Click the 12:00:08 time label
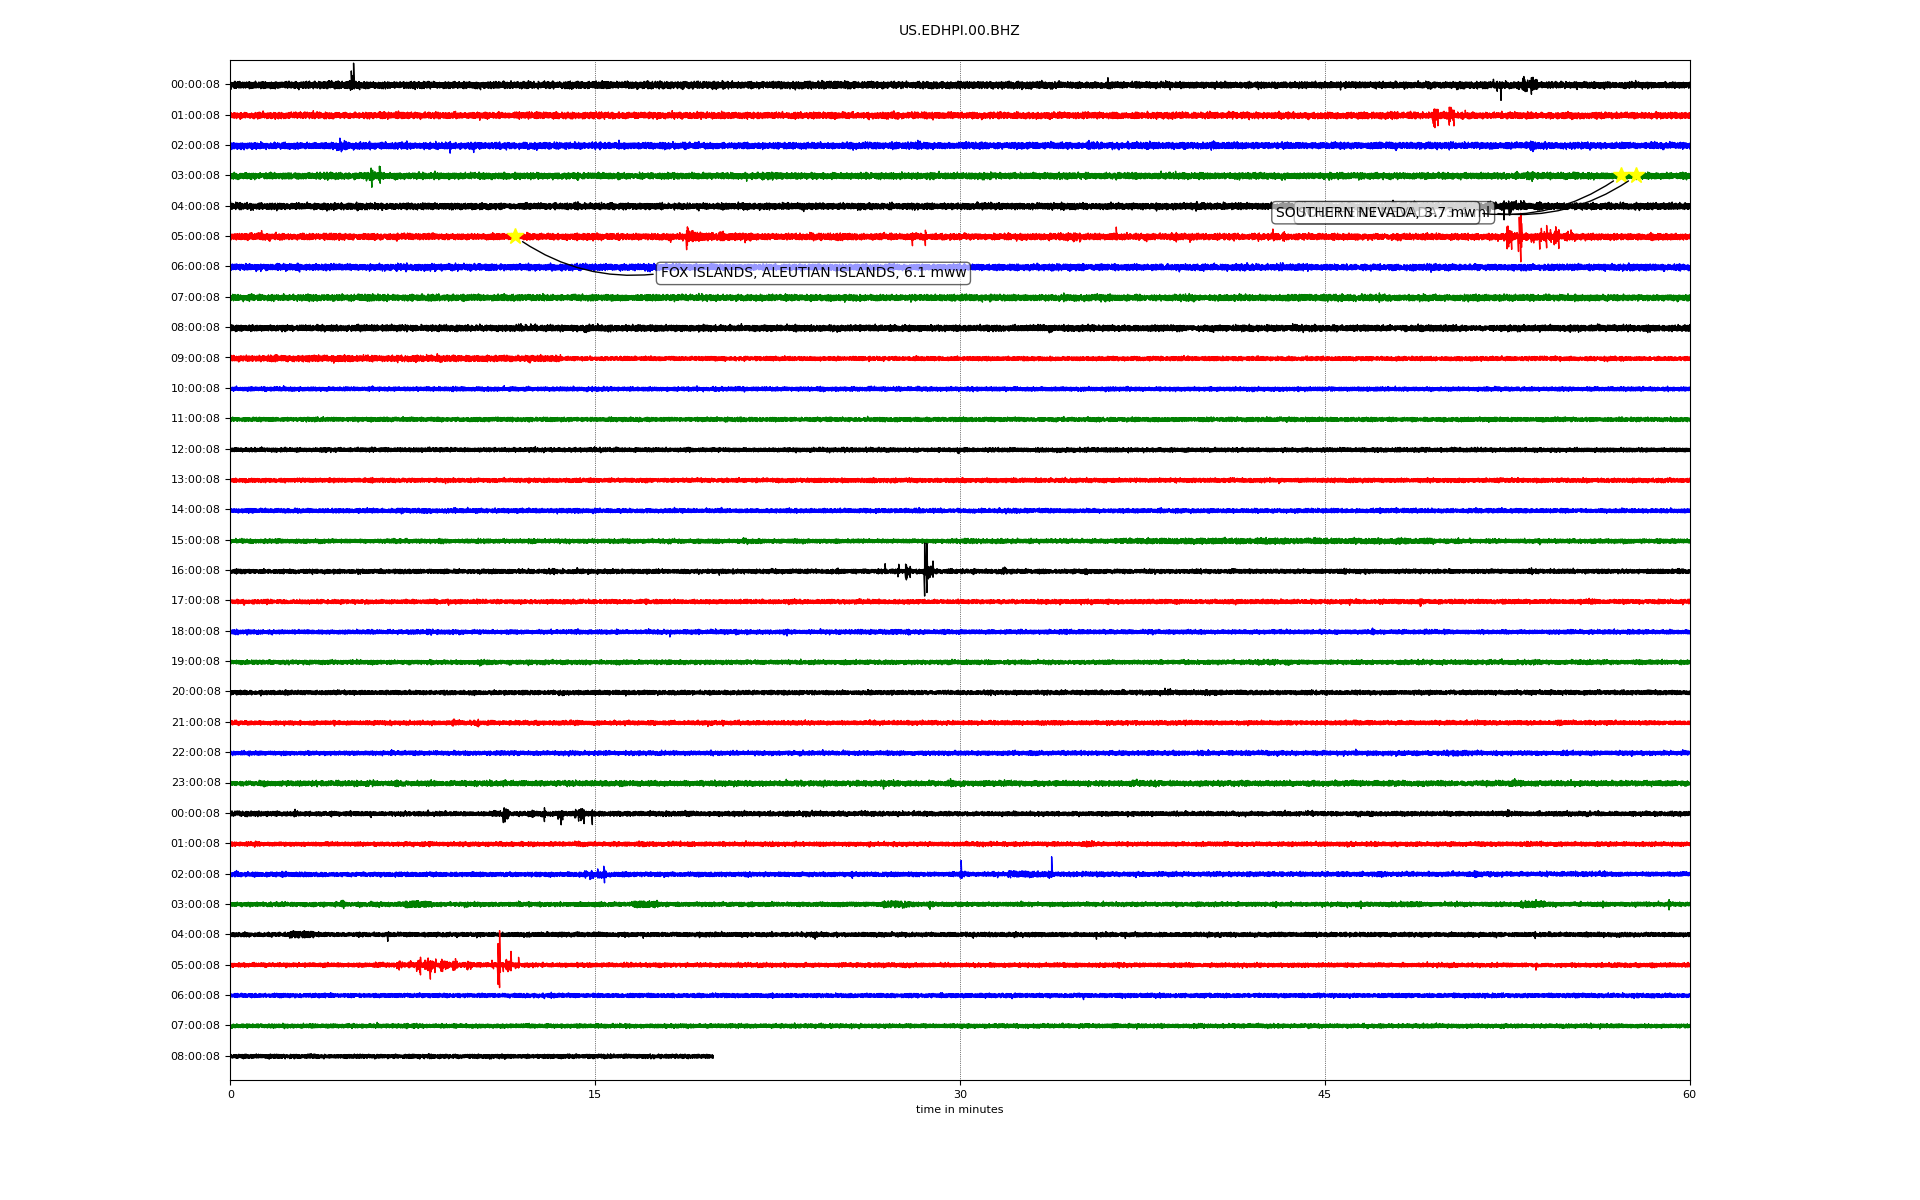Image resolution: width=1920 pixels, height=1200 pixels. (x=195, y=450)
